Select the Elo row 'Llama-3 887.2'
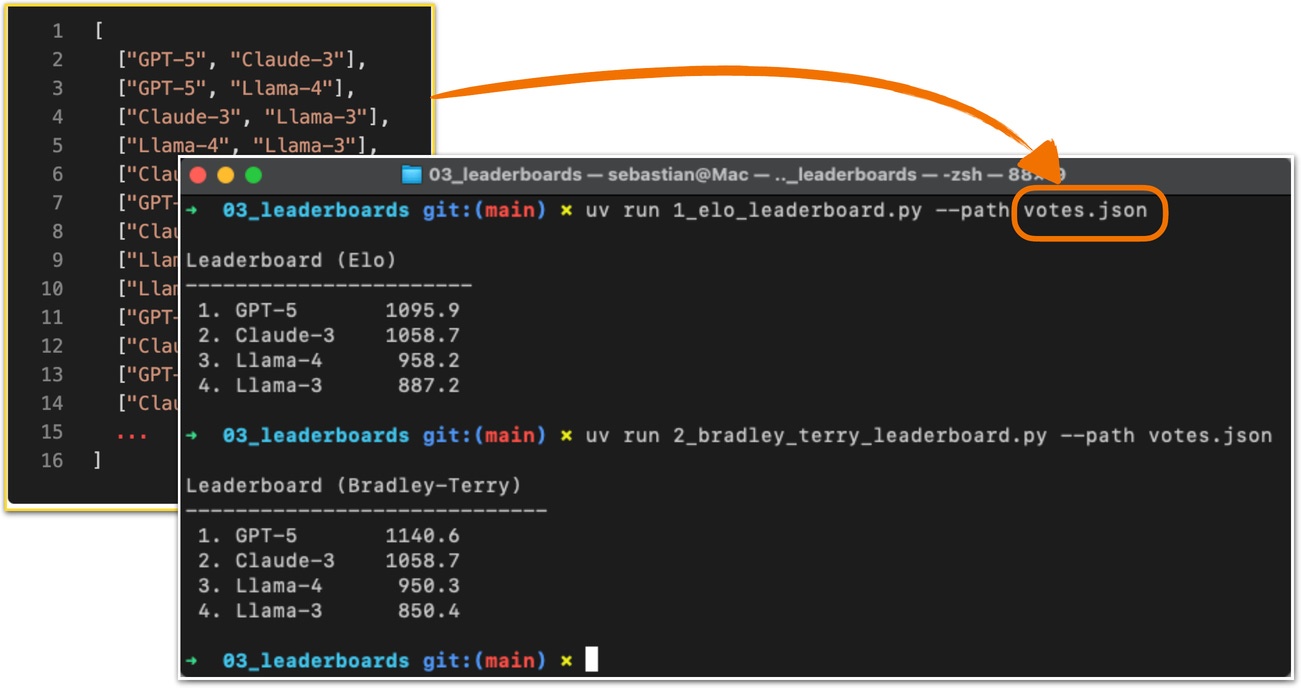This screenshot has width=1301, height=688. 329,385
